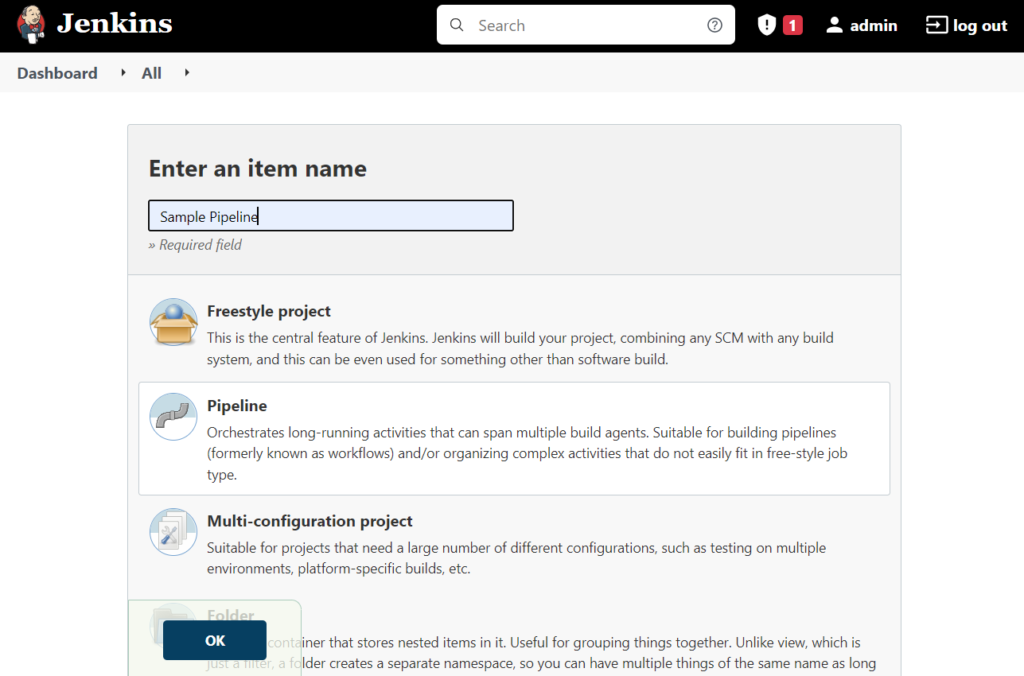The height and width of the screenshot is (676, 1024).
Task: Click the Jenkins head logo
Action: click(x=30, y=24)
